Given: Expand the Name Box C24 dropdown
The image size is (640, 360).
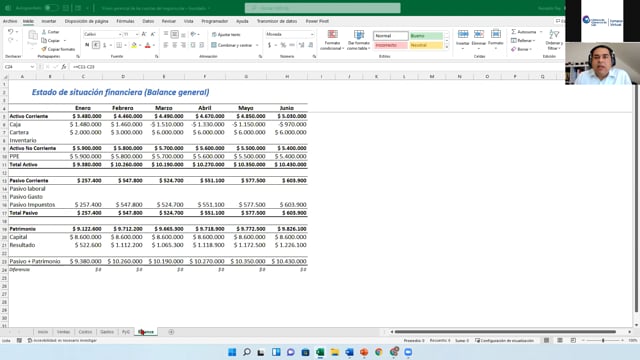Looking at the screenshot, I should tap(32, 67).
